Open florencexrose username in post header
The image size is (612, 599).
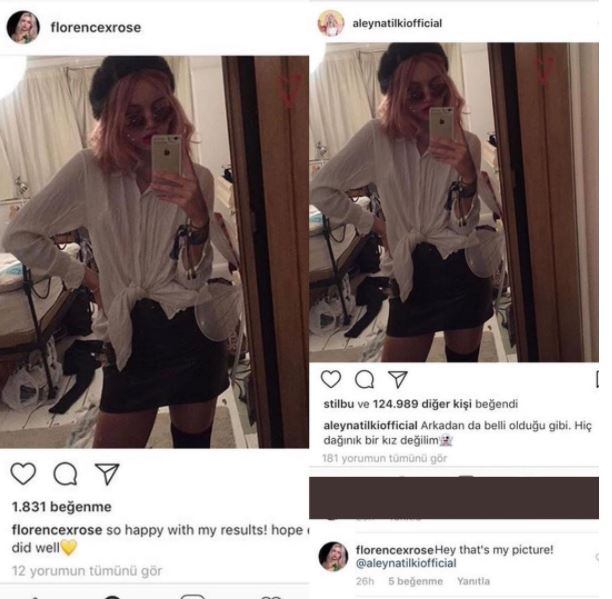pyautogui.click(x=96, y=28)
